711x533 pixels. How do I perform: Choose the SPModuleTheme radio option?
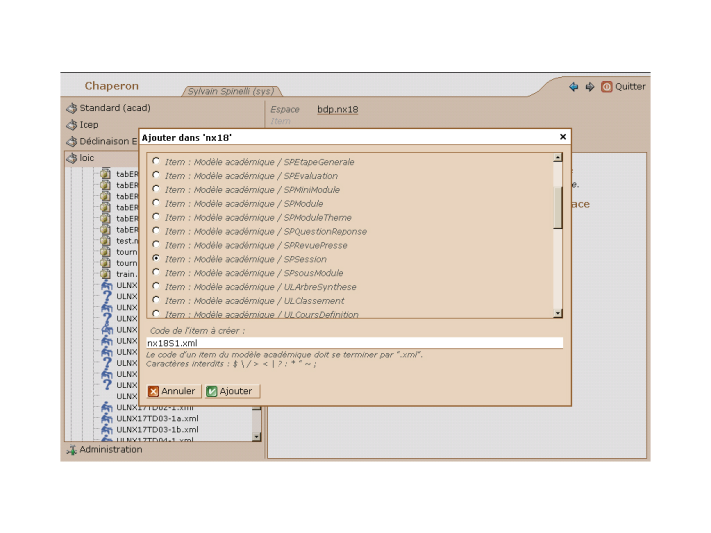point(156,216)
